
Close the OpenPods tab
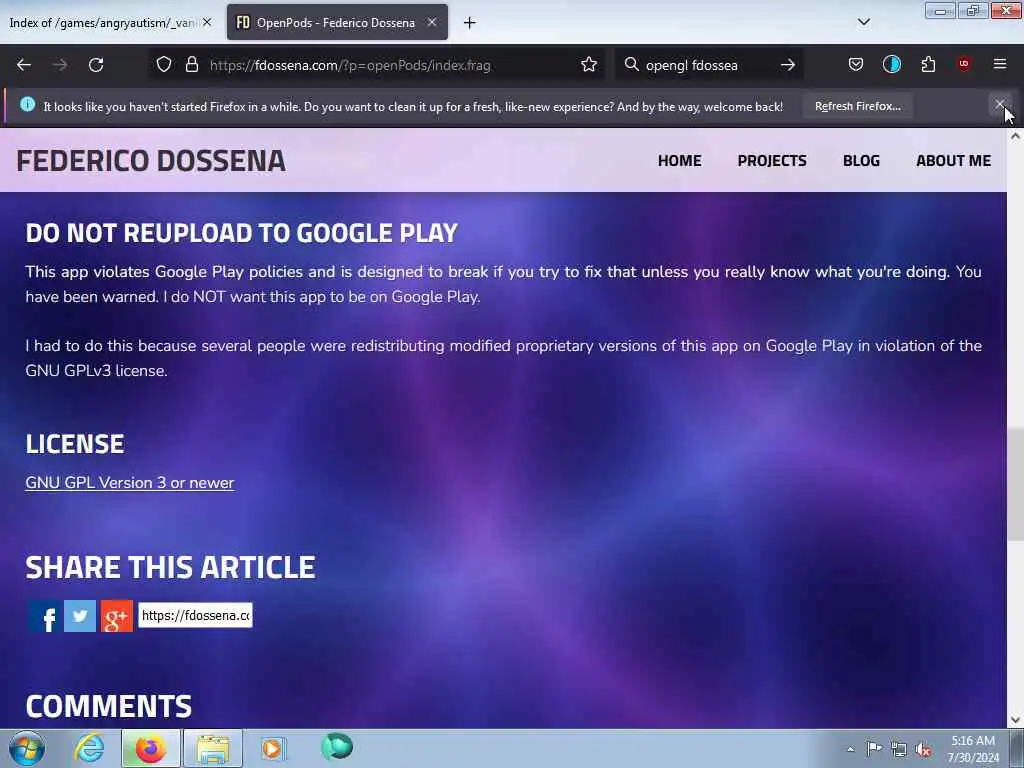pos(432,22)
